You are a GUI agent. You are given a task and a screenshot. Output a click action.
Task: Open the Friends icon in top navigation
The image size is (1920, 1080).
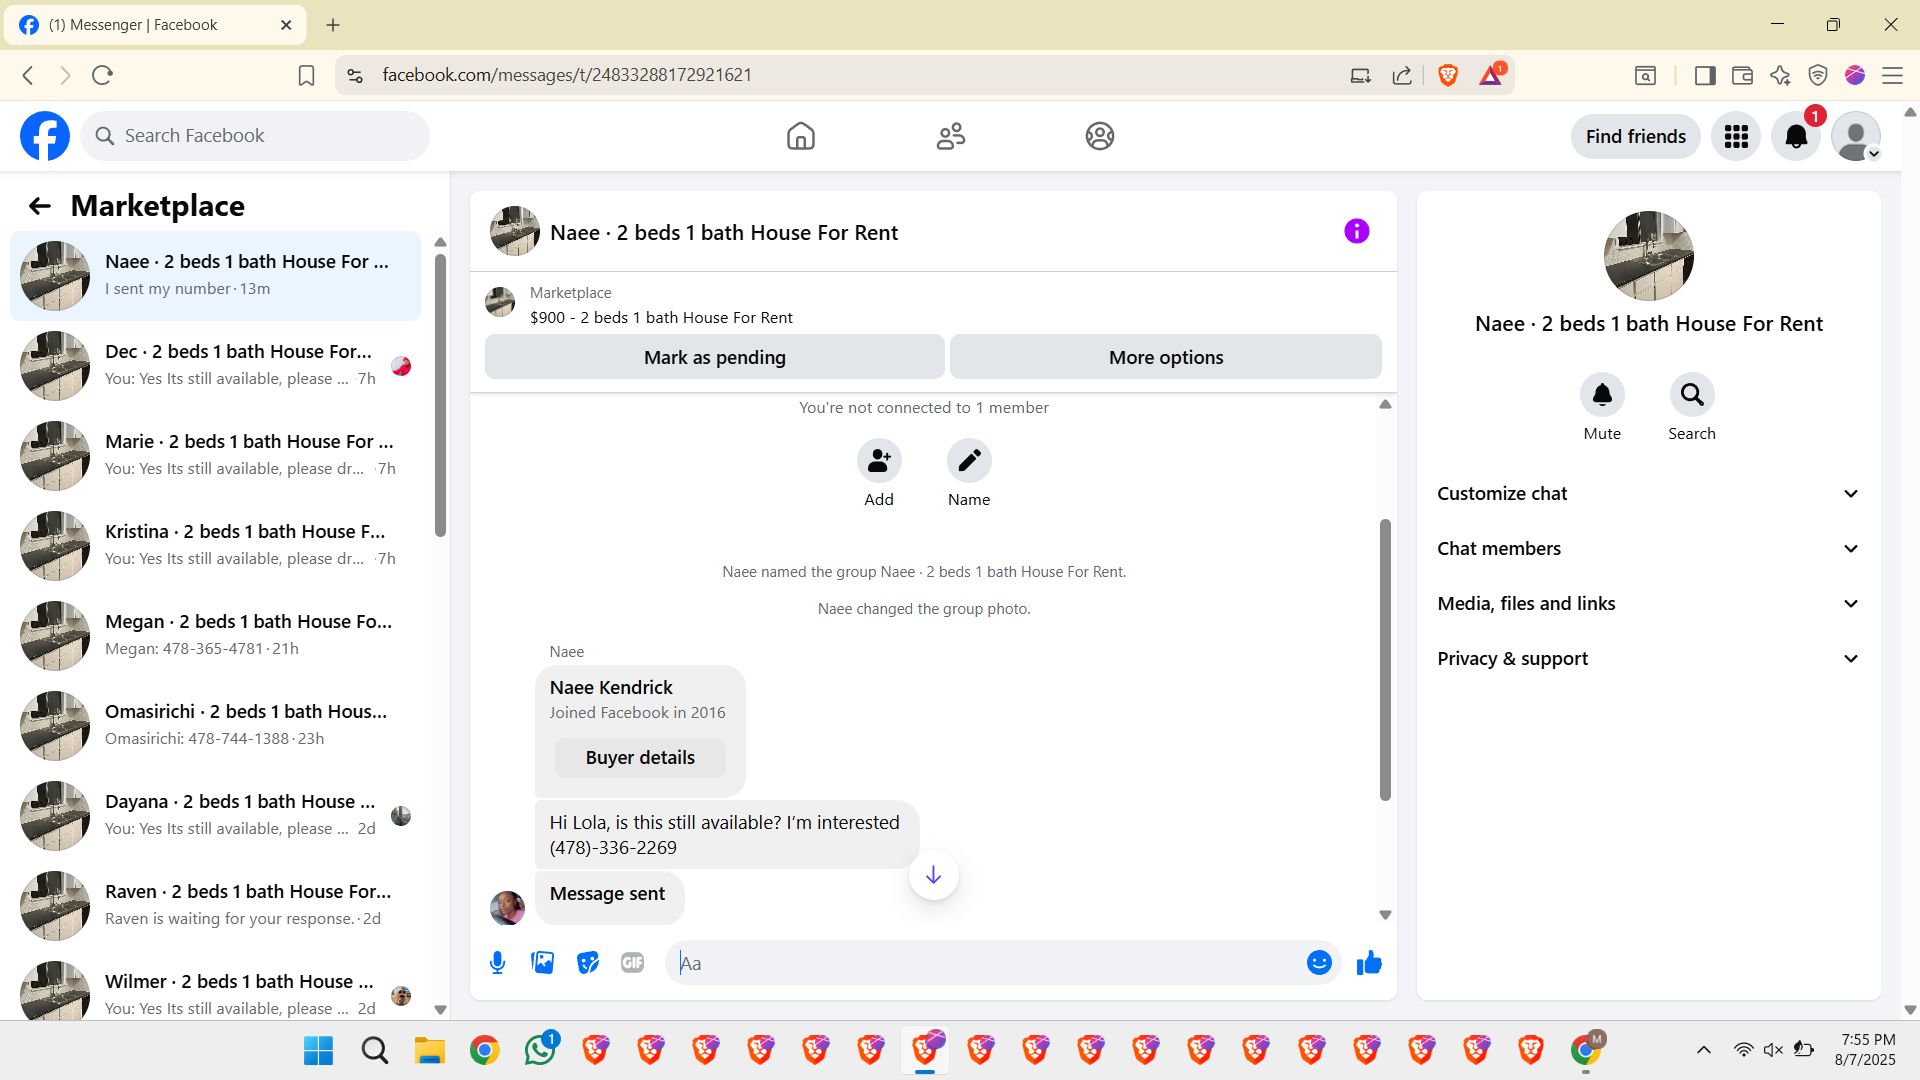(951, 136)
